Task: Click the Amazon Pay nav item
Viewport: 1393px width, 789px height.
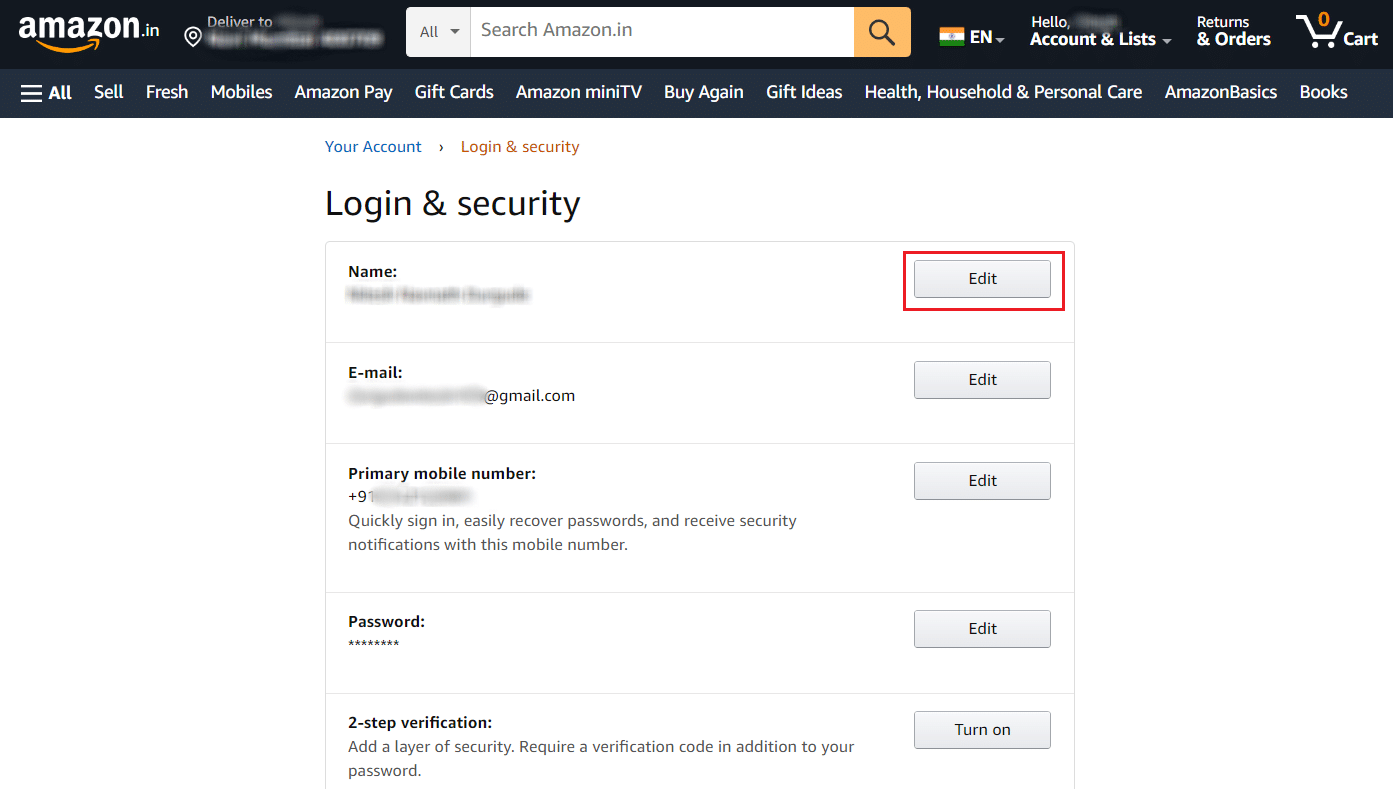Action: [343, 92]
